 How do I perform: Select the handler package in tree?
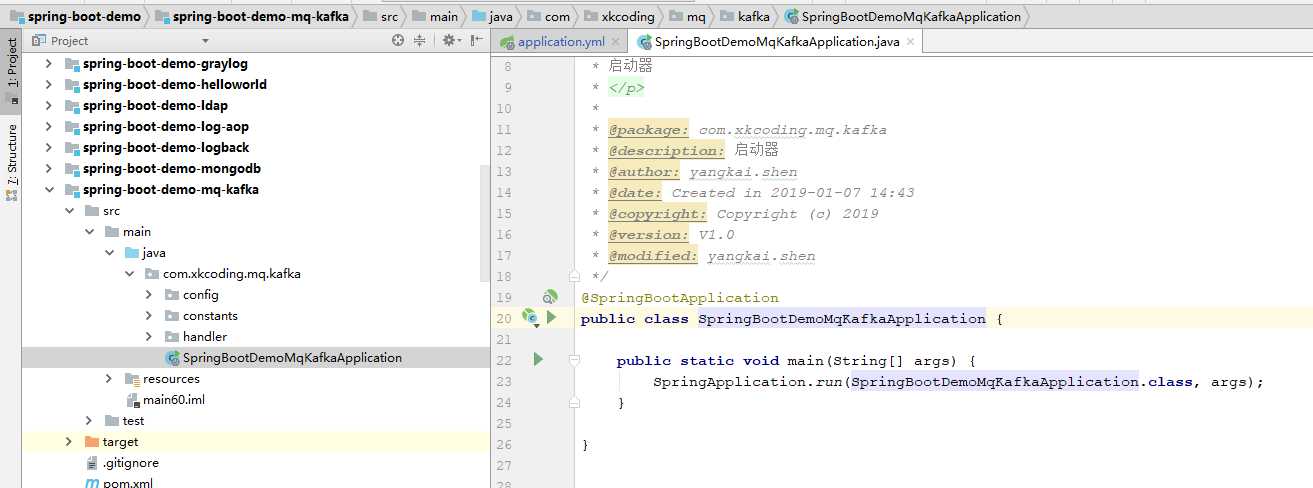coord(256,337)
